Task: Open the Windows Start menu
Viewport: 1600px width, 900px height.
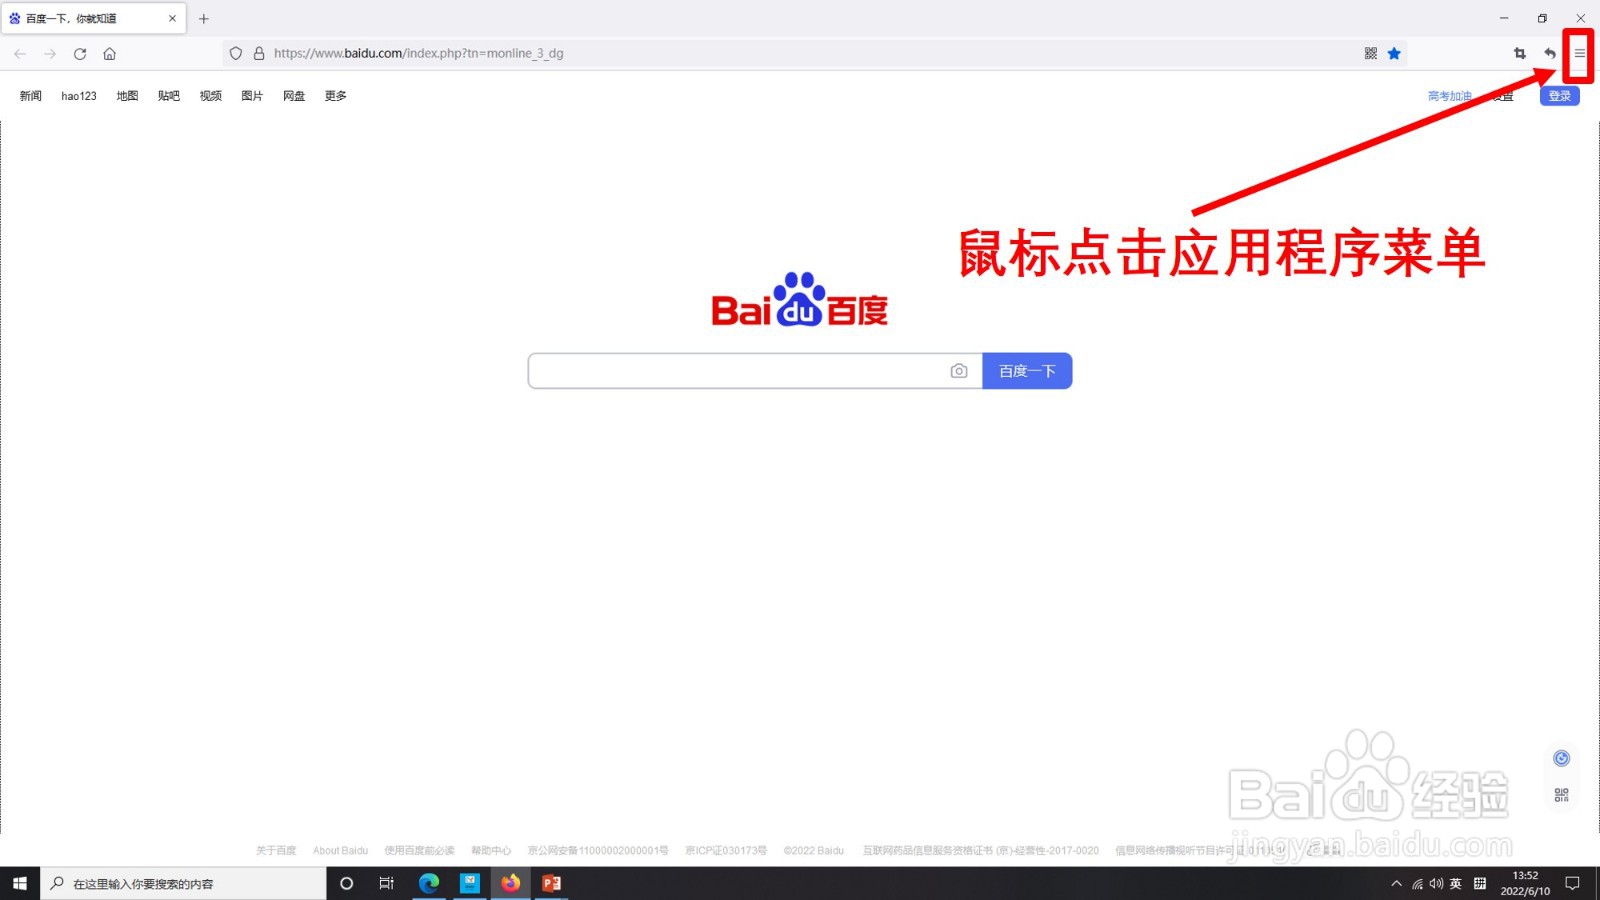Action: point(20,883)
